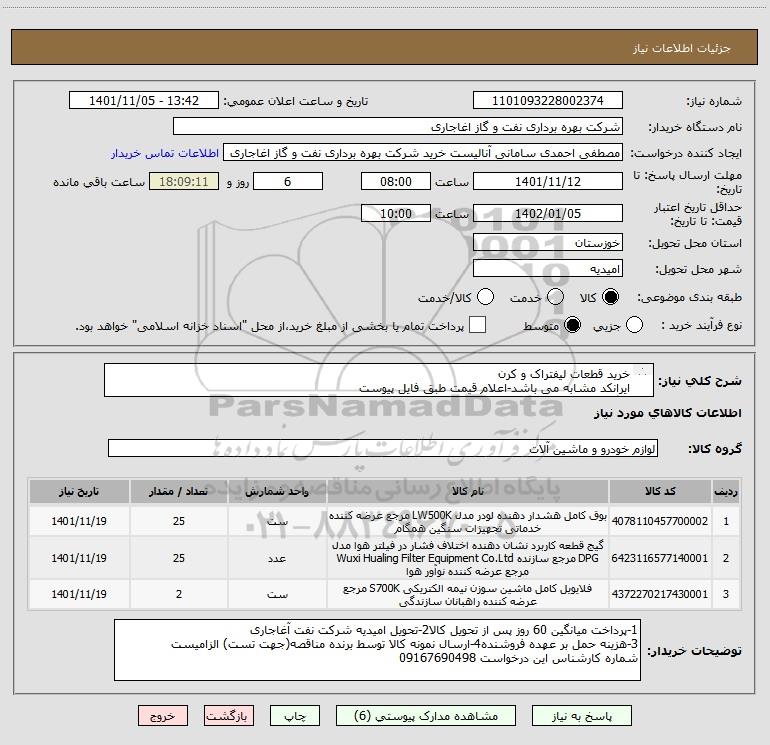The image size is (770, 745).
Task: Click the تاریخ نیاز column header
Action: coord(79,492)
